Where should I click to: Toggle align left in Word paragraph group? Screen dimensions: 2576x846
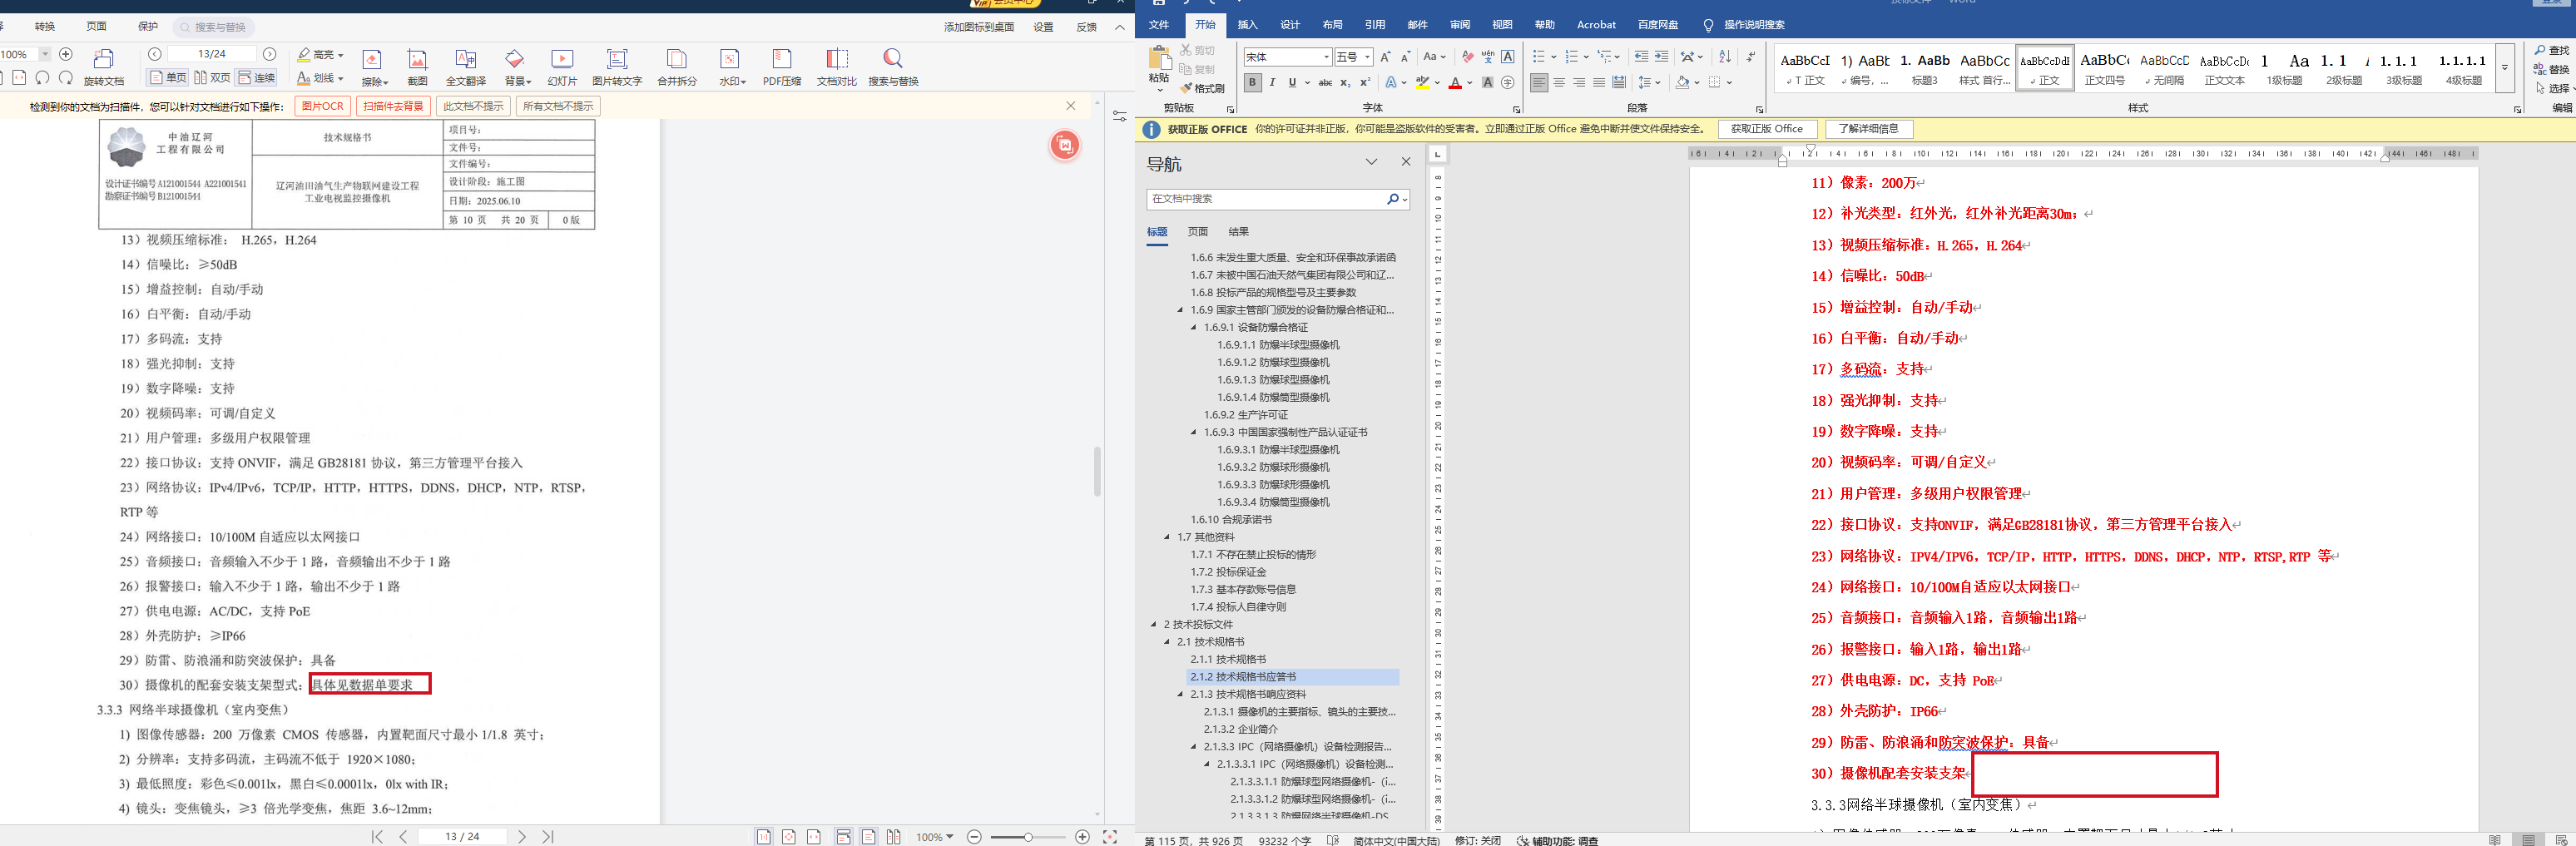1539,83
